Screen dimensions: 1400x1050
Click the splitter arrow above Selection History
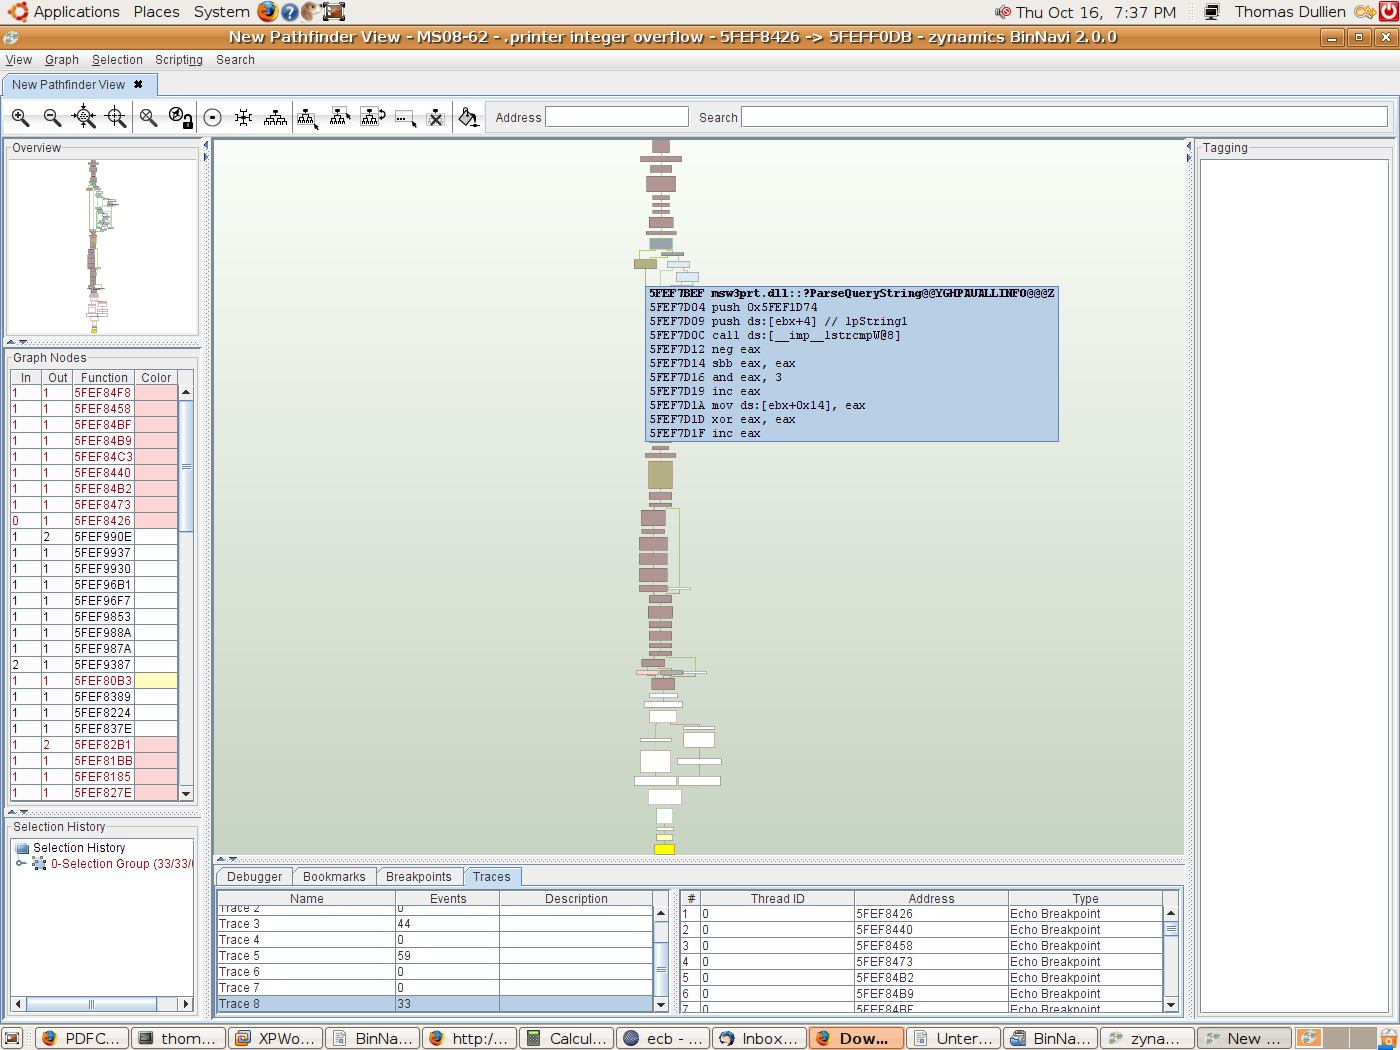click(x=11, y=812)
